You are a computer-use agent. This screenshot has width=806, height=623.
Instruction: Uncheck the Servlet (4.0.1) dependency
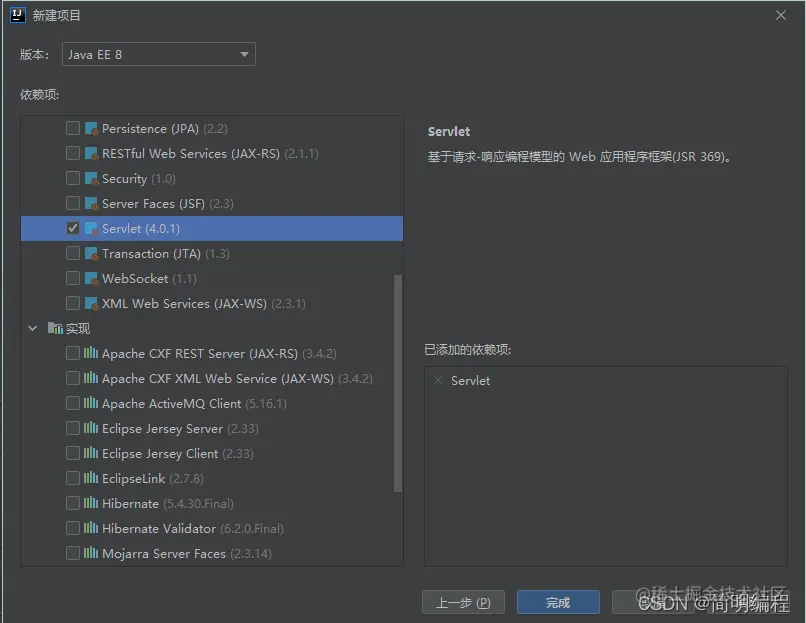[x=72, y=228]
